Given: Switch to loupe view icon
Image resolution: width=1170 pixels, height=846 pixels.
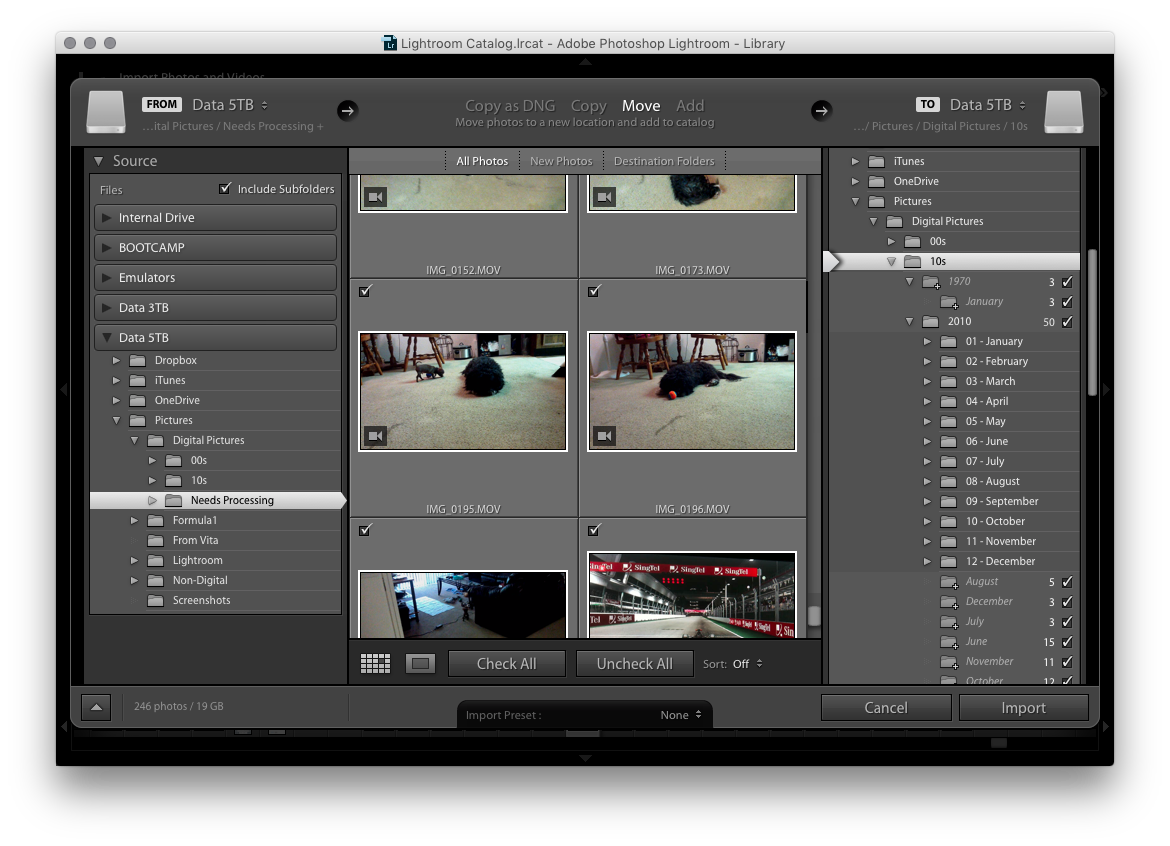Looking at the screenshot, I should pyautogui.click(x=420, y=663).
